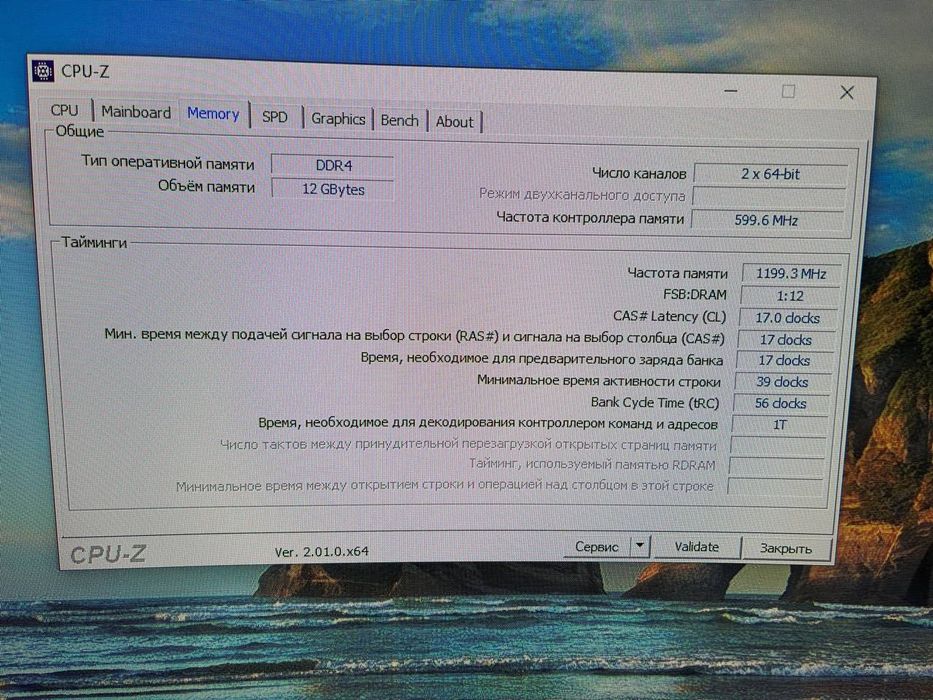Image resolution: width=933 pixels, height=700 pixels.
Task: Click the 39 clocks value
Action: [x=782, y=382]
